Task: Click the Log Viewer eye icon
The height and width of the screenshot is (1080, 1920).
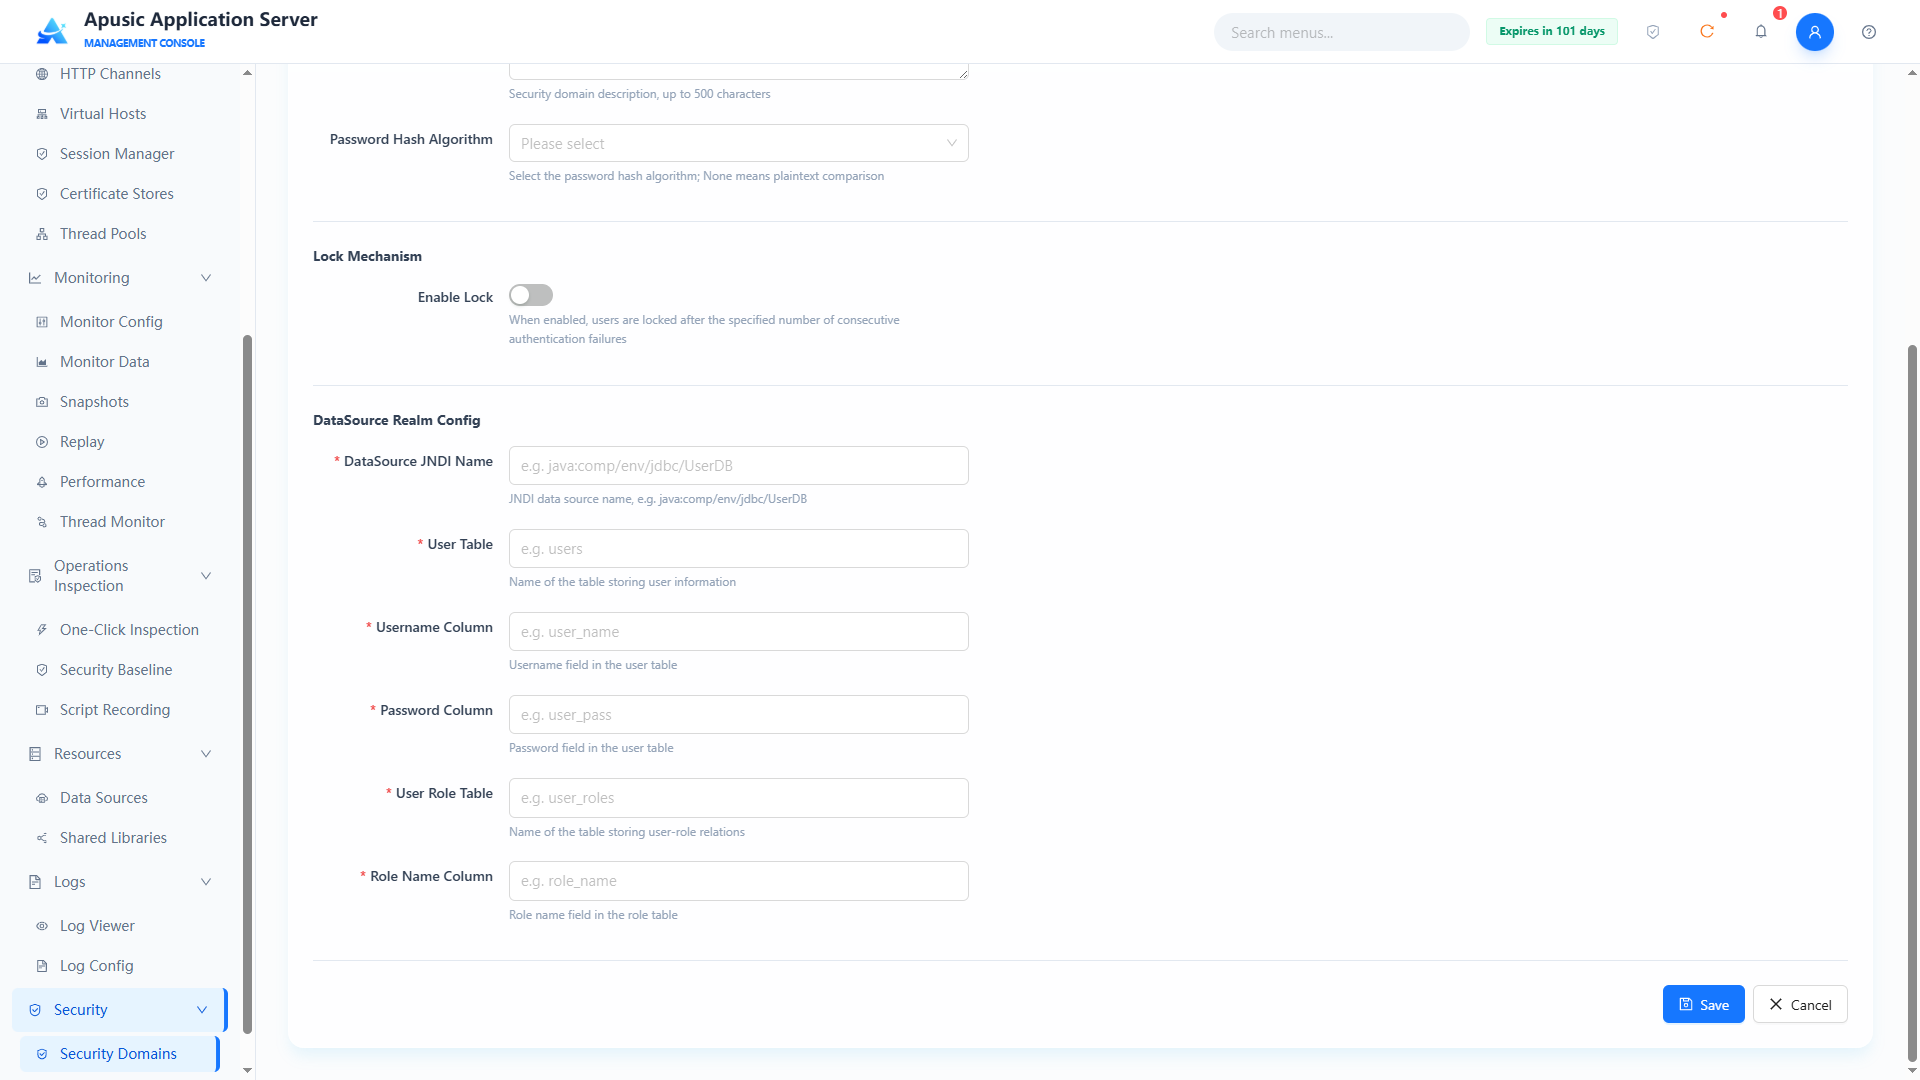Action: click(42, 926)
